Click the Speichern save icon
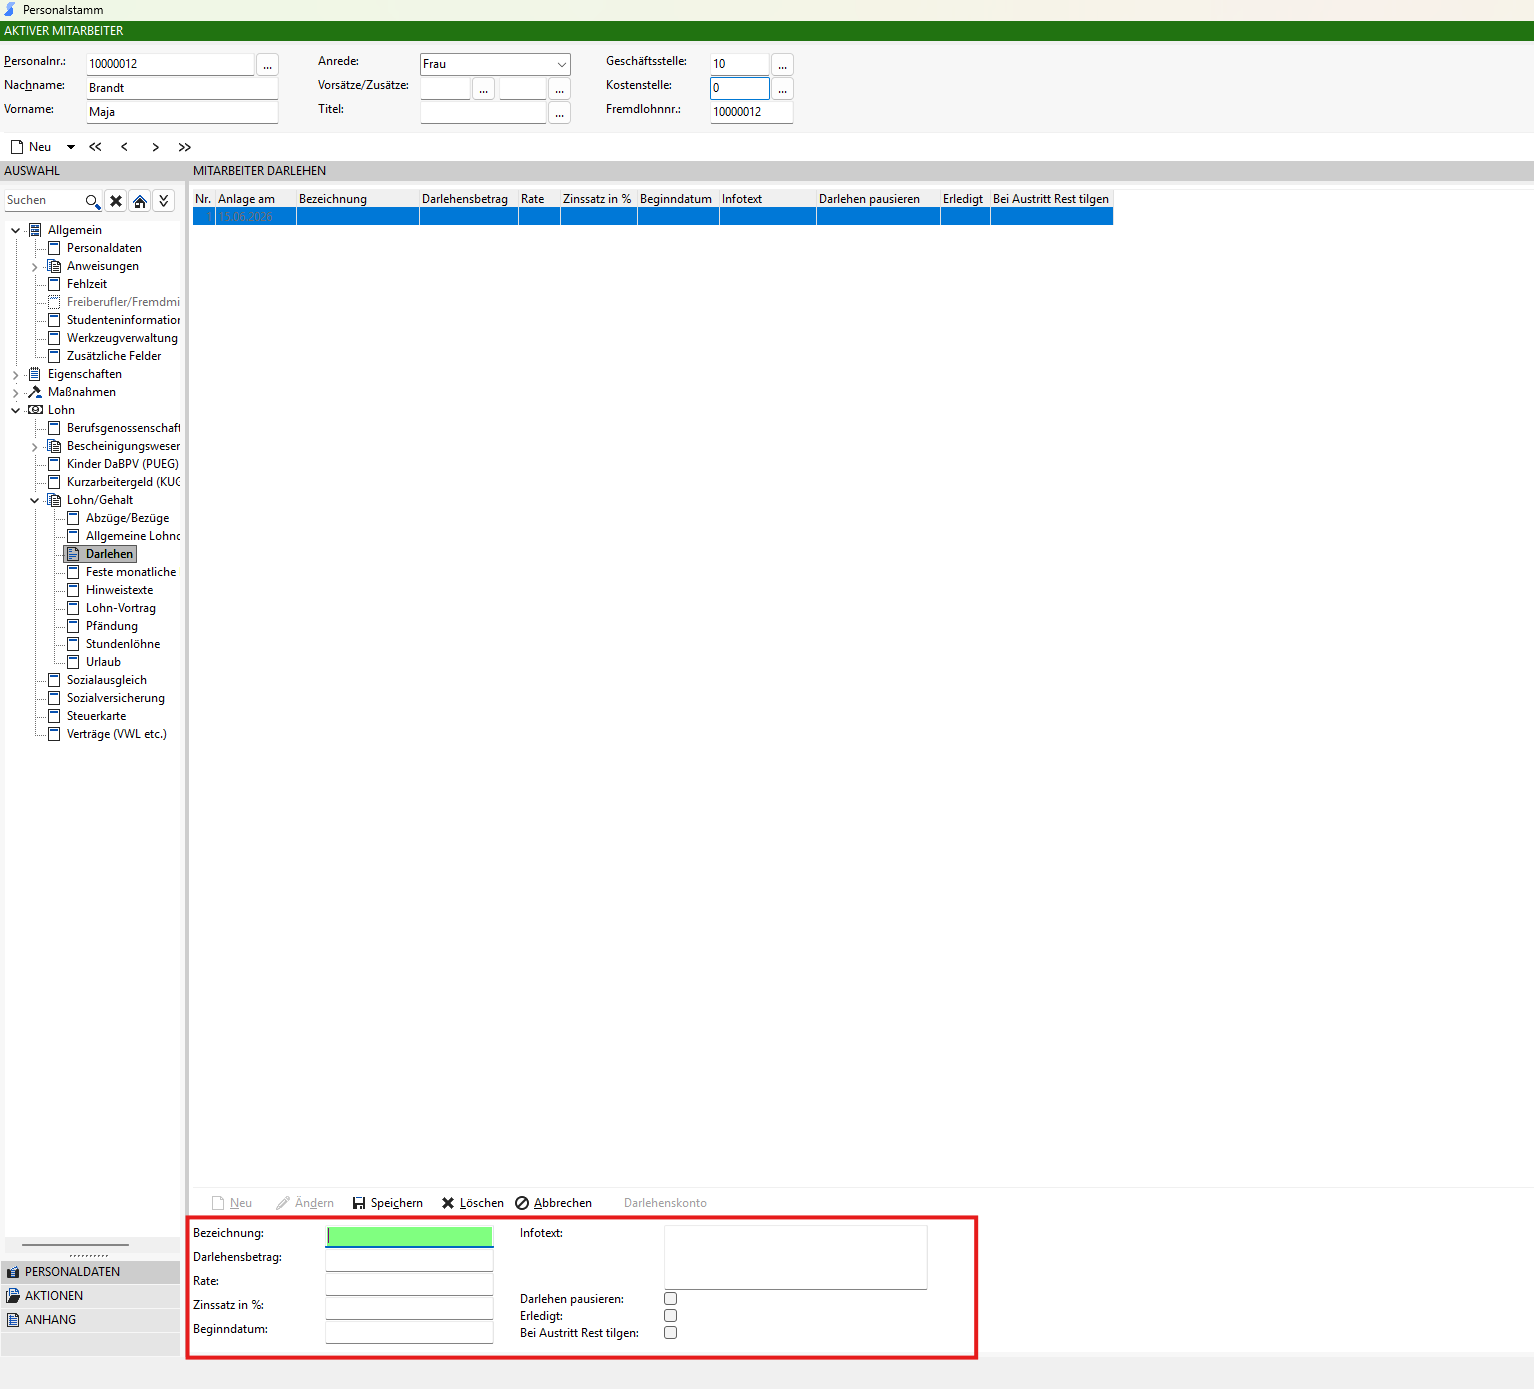1534x1389 pixels. 359,1203
